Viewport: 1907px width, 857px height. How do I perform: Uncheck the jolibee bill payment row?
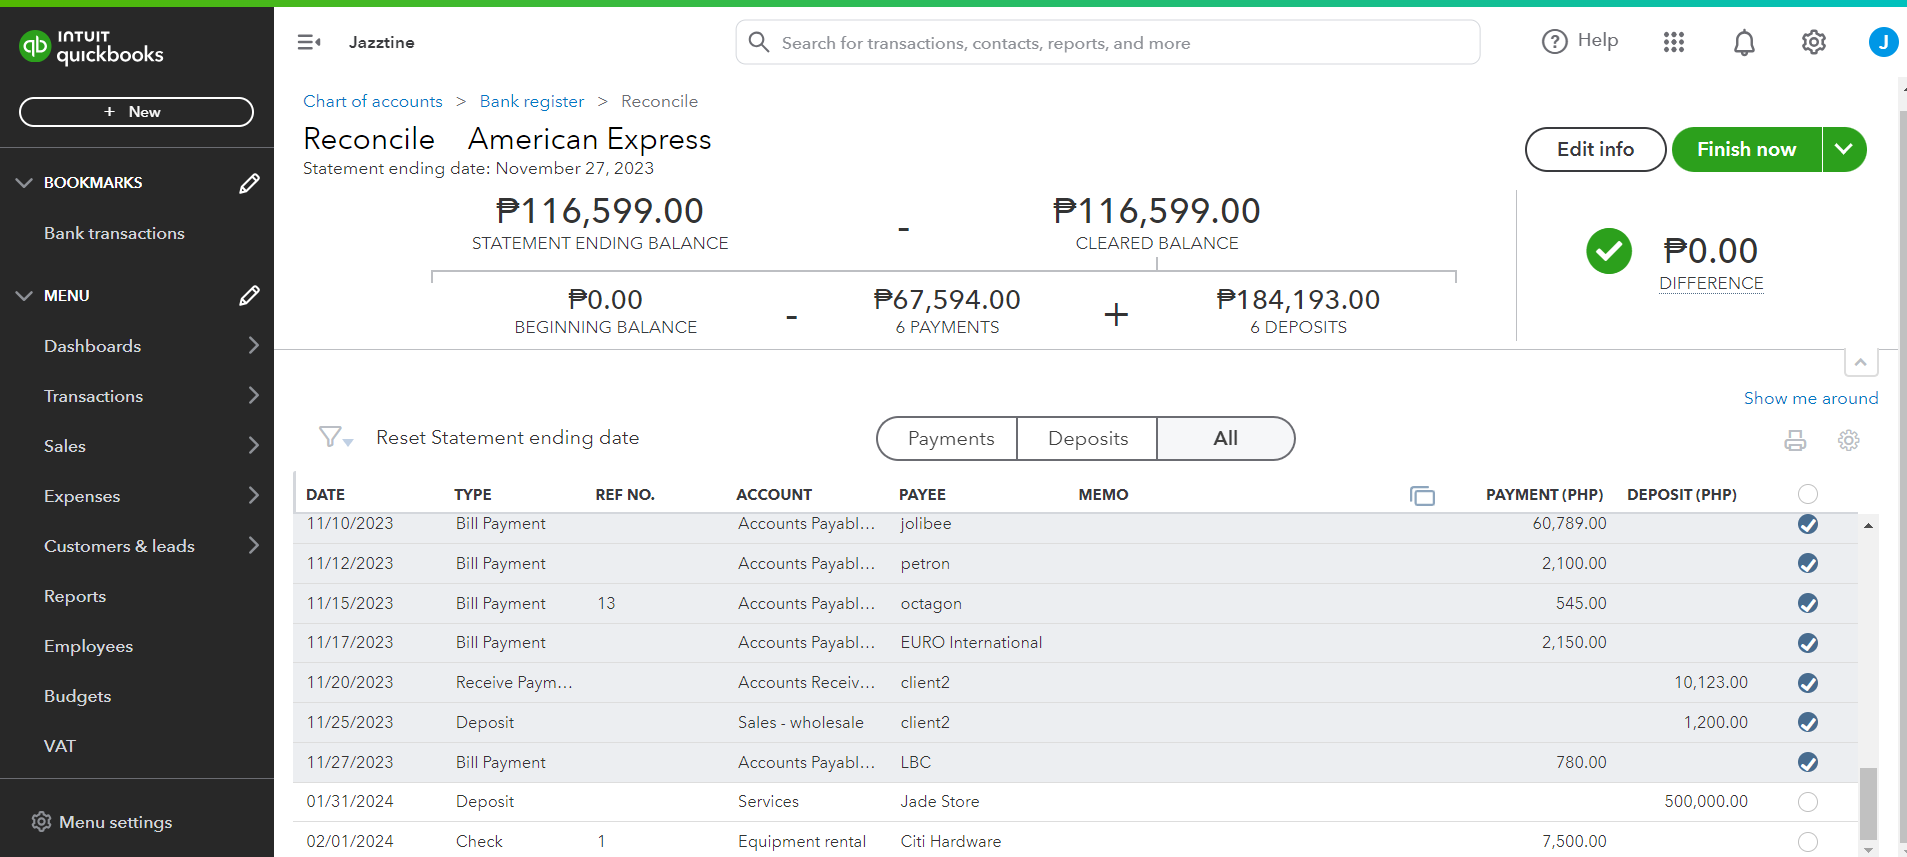coord(1807,524)
